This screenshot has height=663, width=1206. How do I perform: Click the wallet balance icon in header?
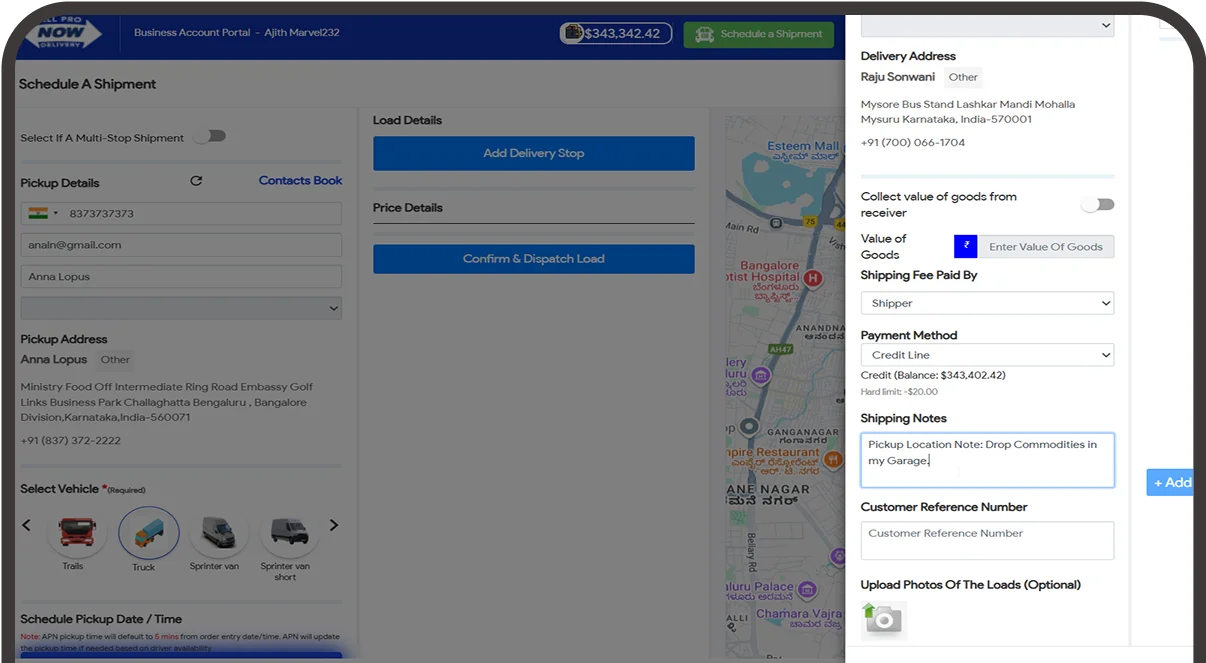click(573, 33)
